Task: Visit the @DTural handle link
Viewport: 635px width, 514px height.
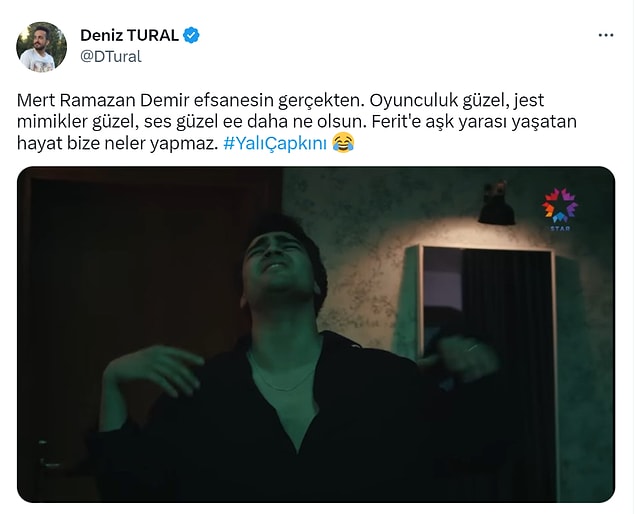Action: (111, 56)
